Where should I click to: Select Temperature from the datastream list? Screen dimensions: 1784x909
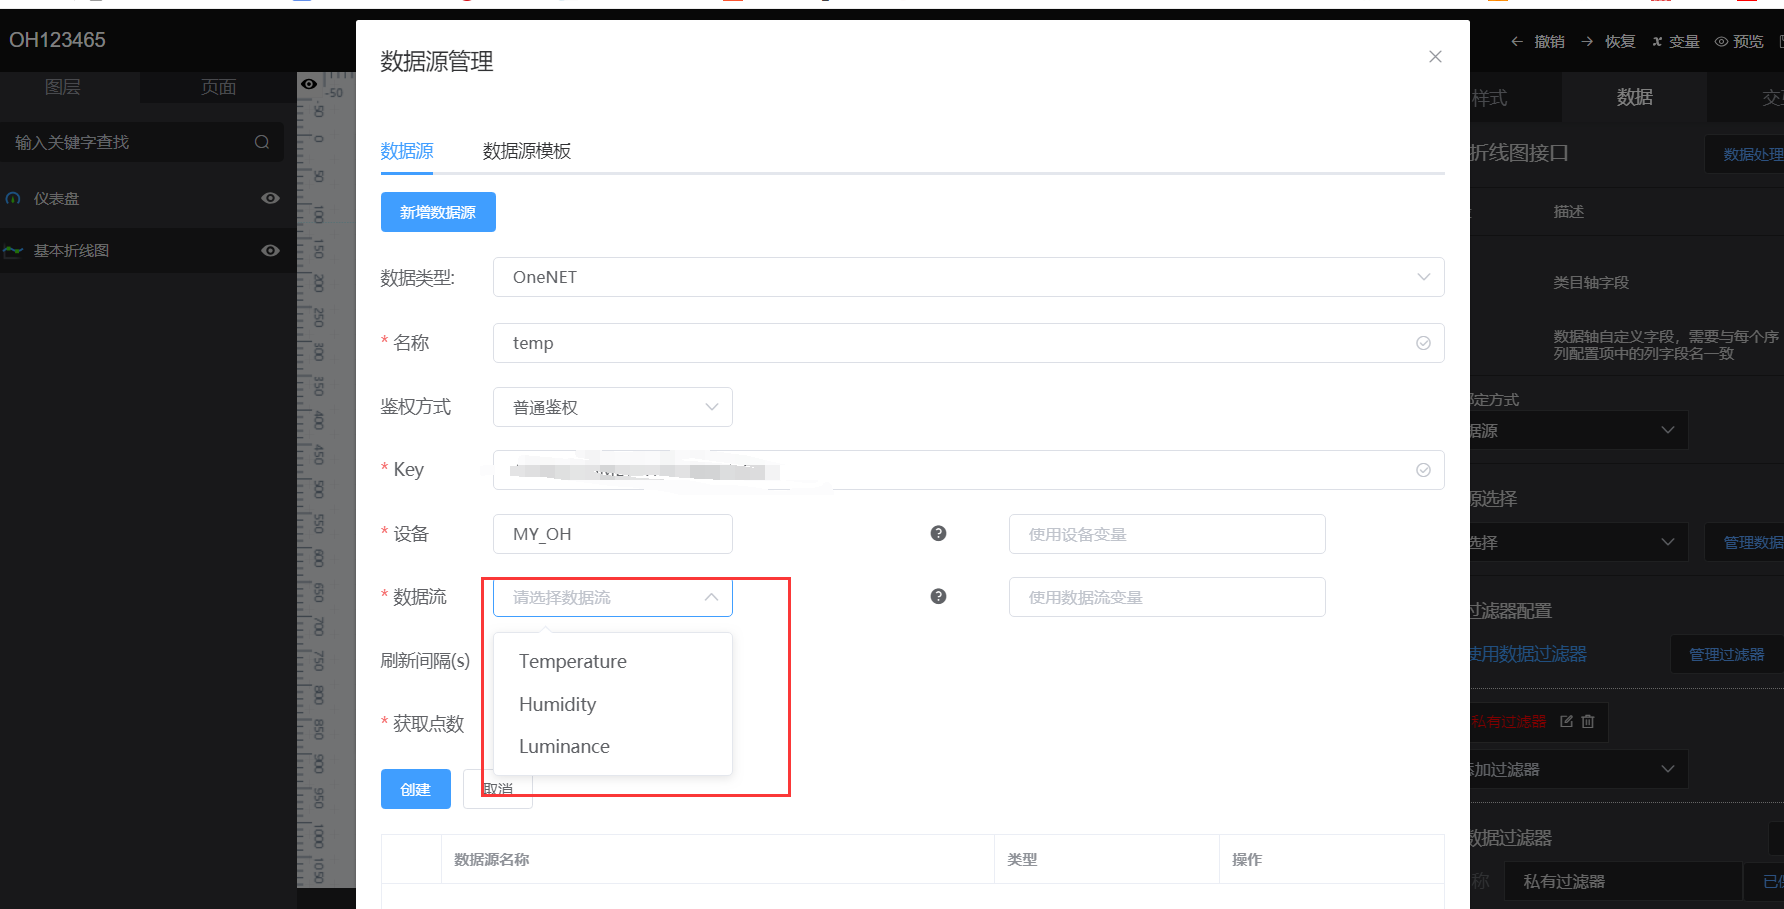pos(572,661)
